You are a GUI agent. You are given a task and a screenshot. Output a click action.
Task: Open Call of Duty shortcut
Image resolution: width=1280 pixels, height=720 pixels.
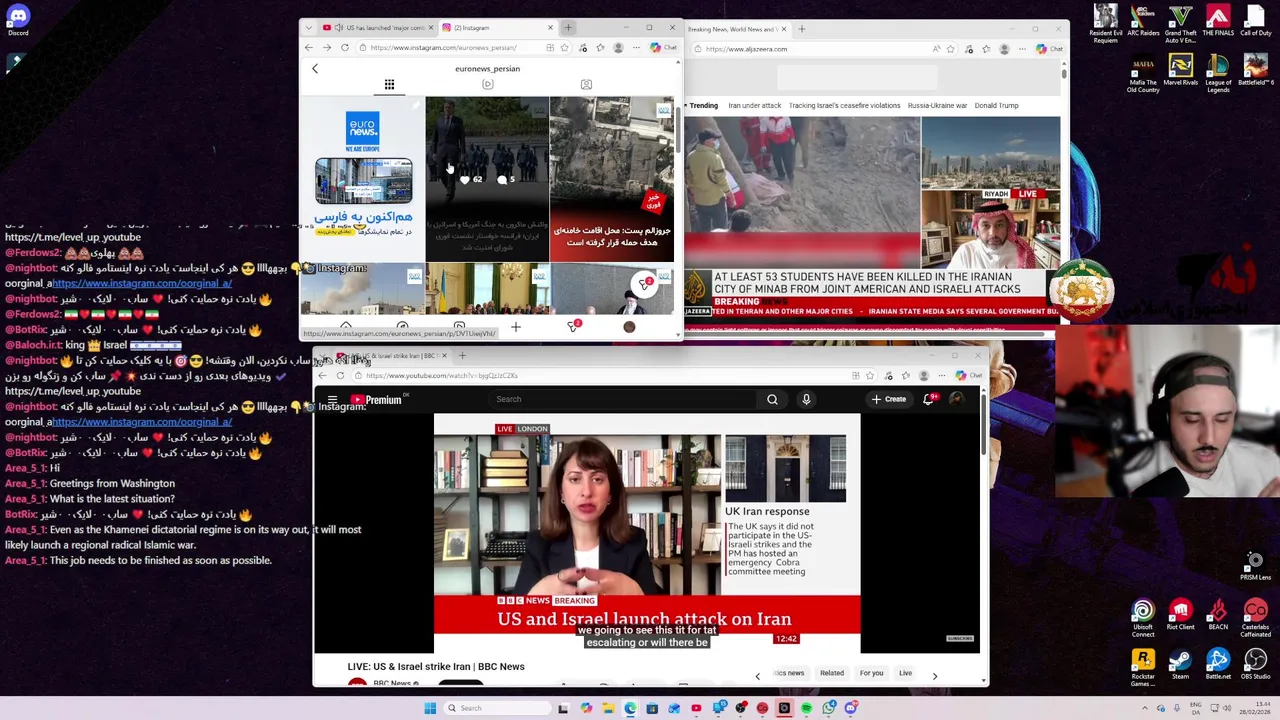pos(1255,21)
